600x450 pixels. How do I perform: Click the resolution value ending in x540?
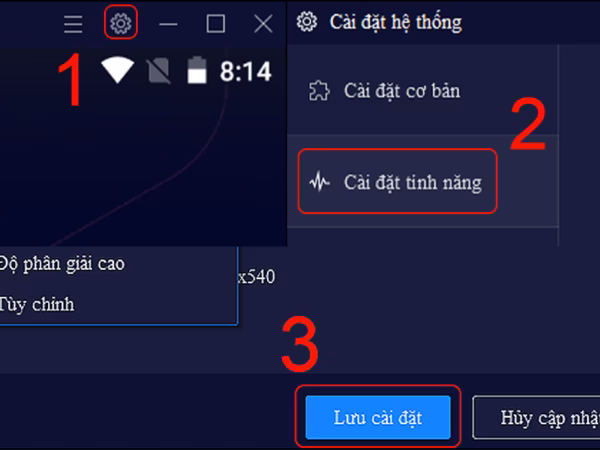[256, 277]
